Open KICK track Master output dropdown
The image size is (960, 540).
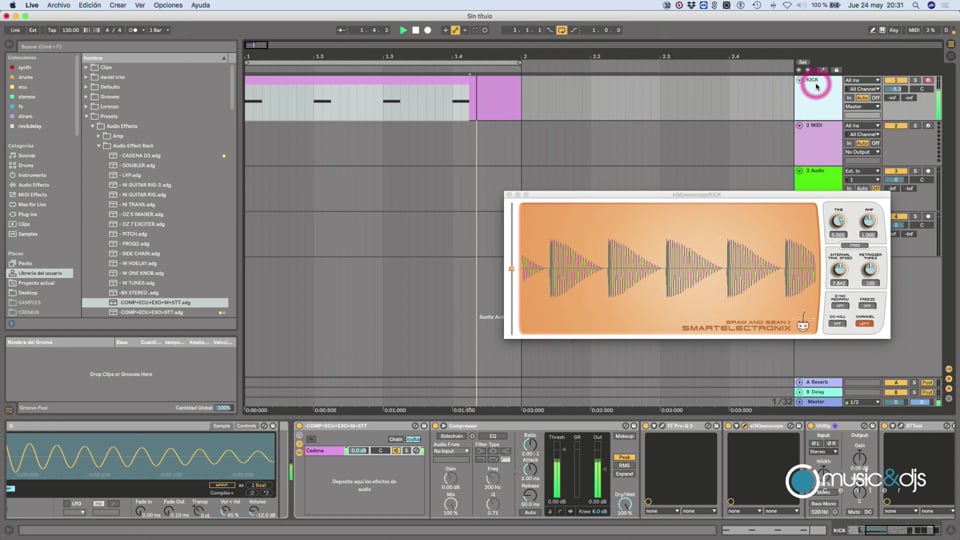pyautogui.click(x=862, y=107)
